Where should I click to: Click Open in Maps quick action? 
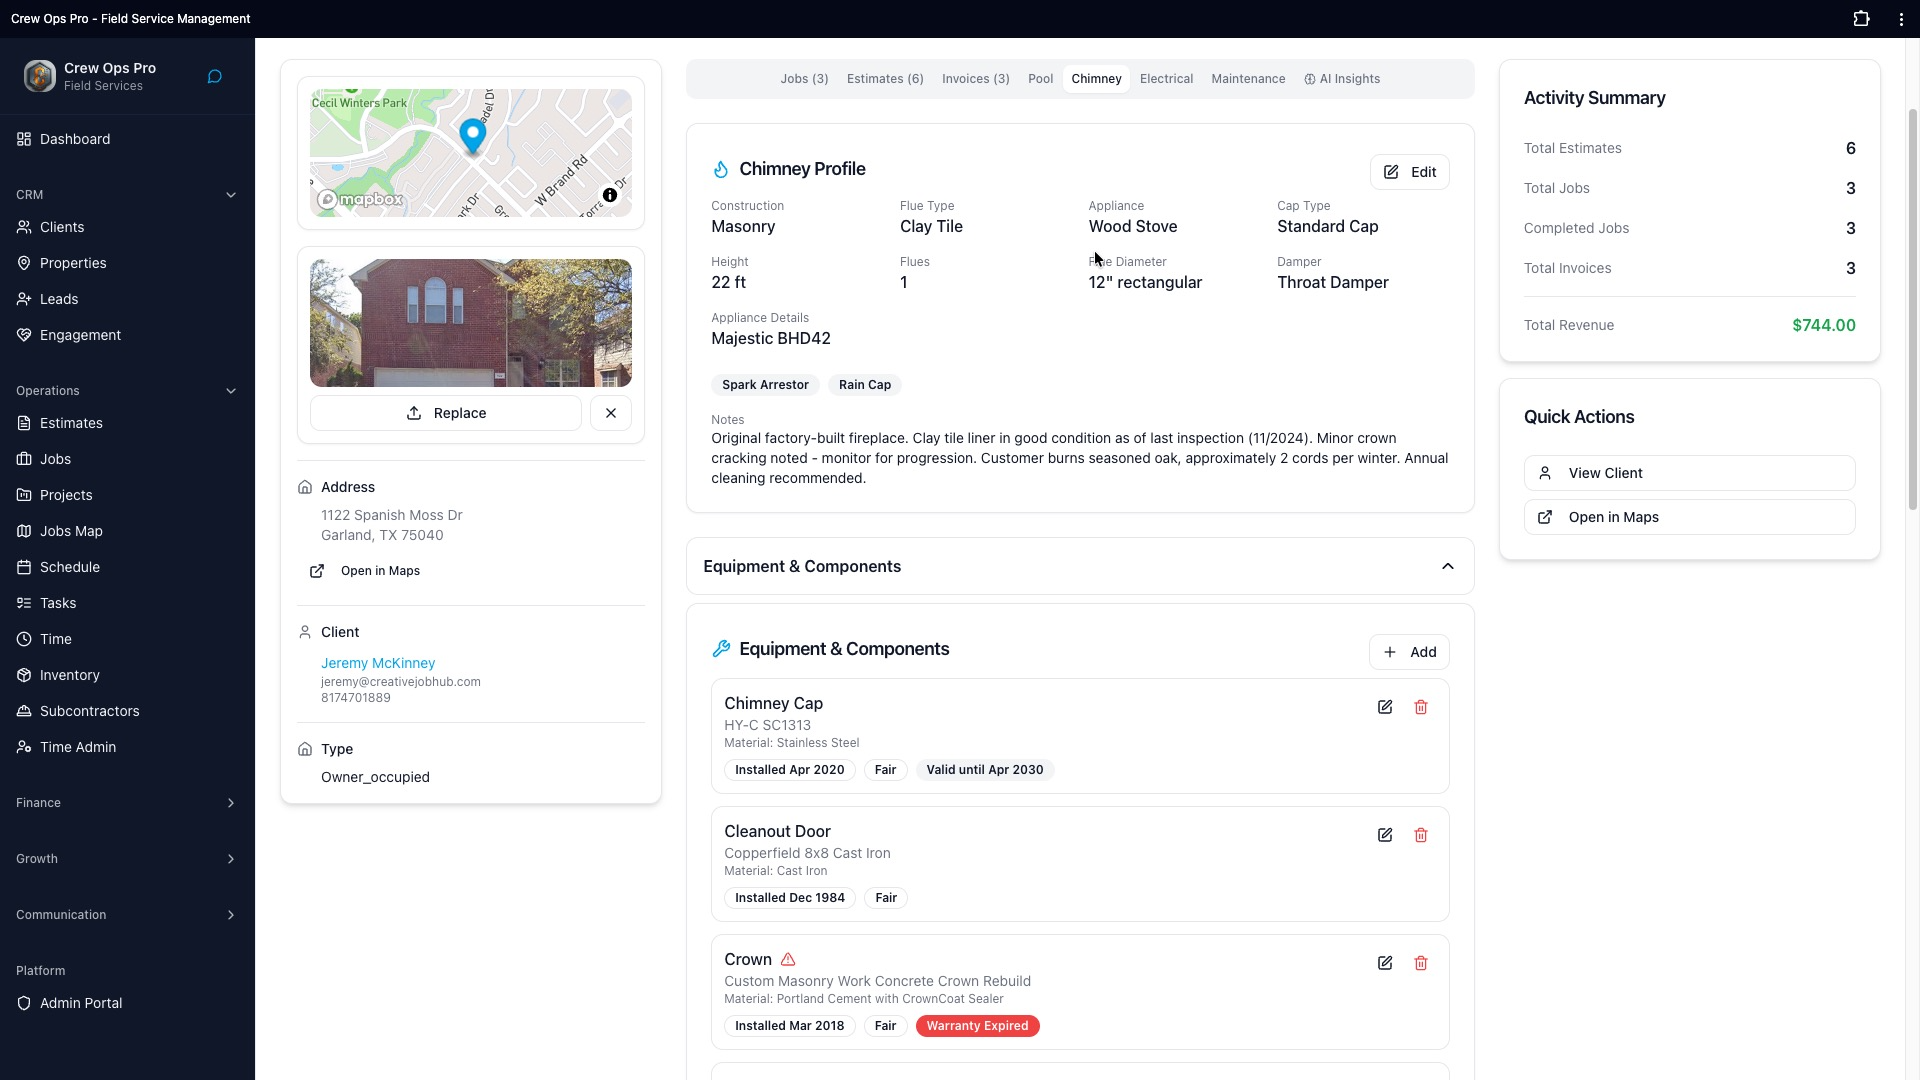pyautogui.click(x=1689, y=517)
